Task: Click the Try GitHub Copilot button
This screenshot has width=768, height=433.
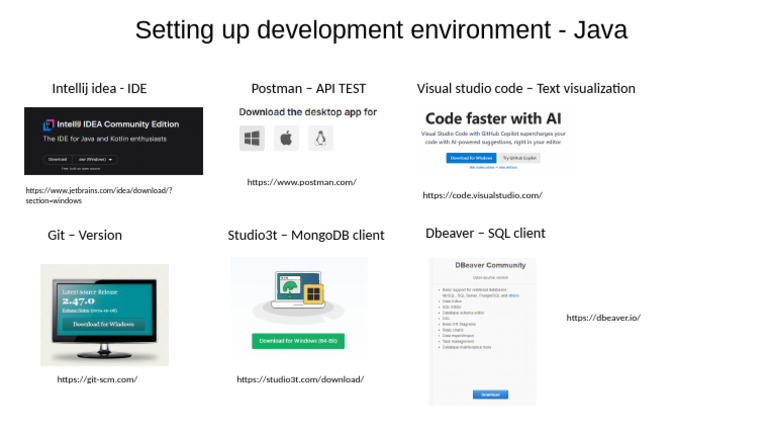Action: pos(520,158)
